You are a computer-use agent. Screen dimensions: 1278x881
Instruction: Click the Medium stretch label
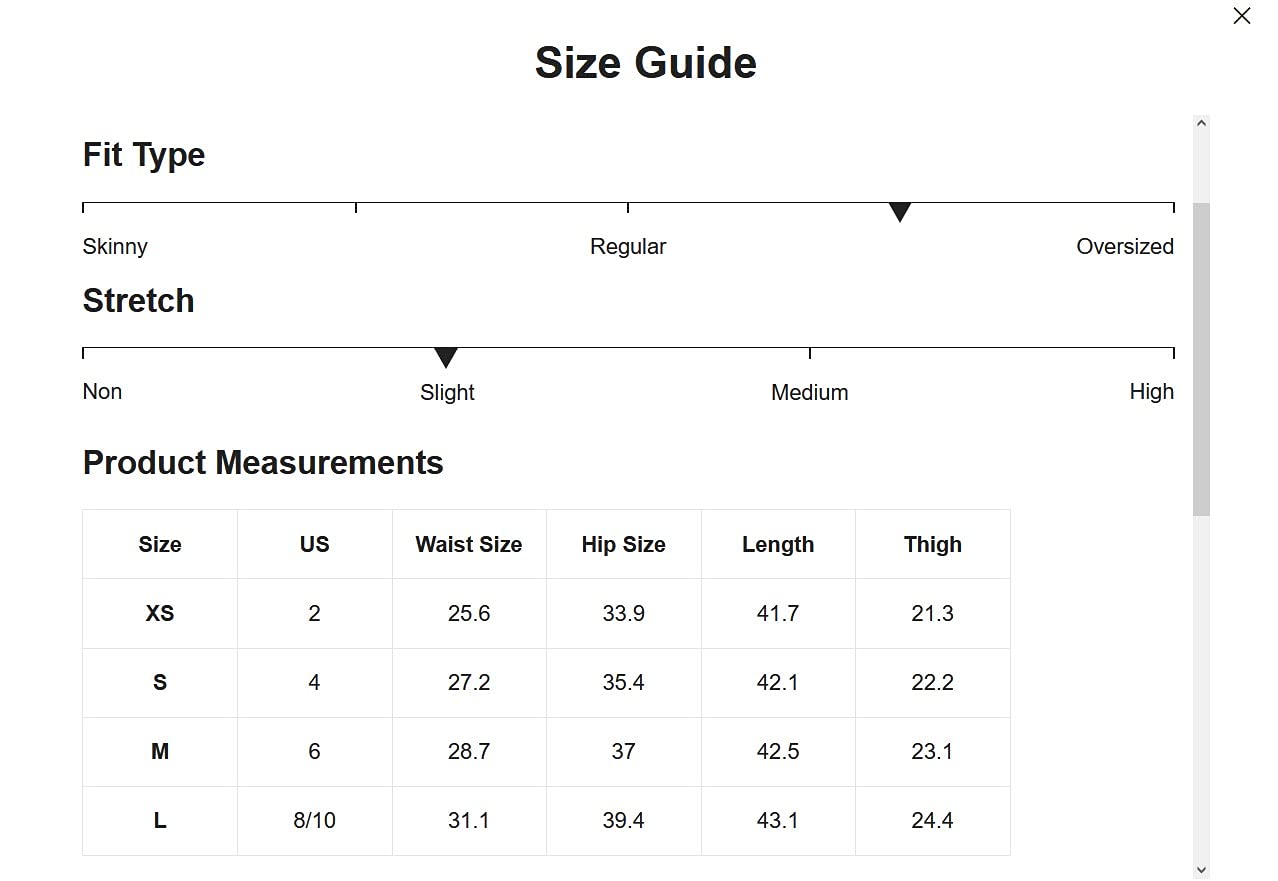[x=809, y=393]
